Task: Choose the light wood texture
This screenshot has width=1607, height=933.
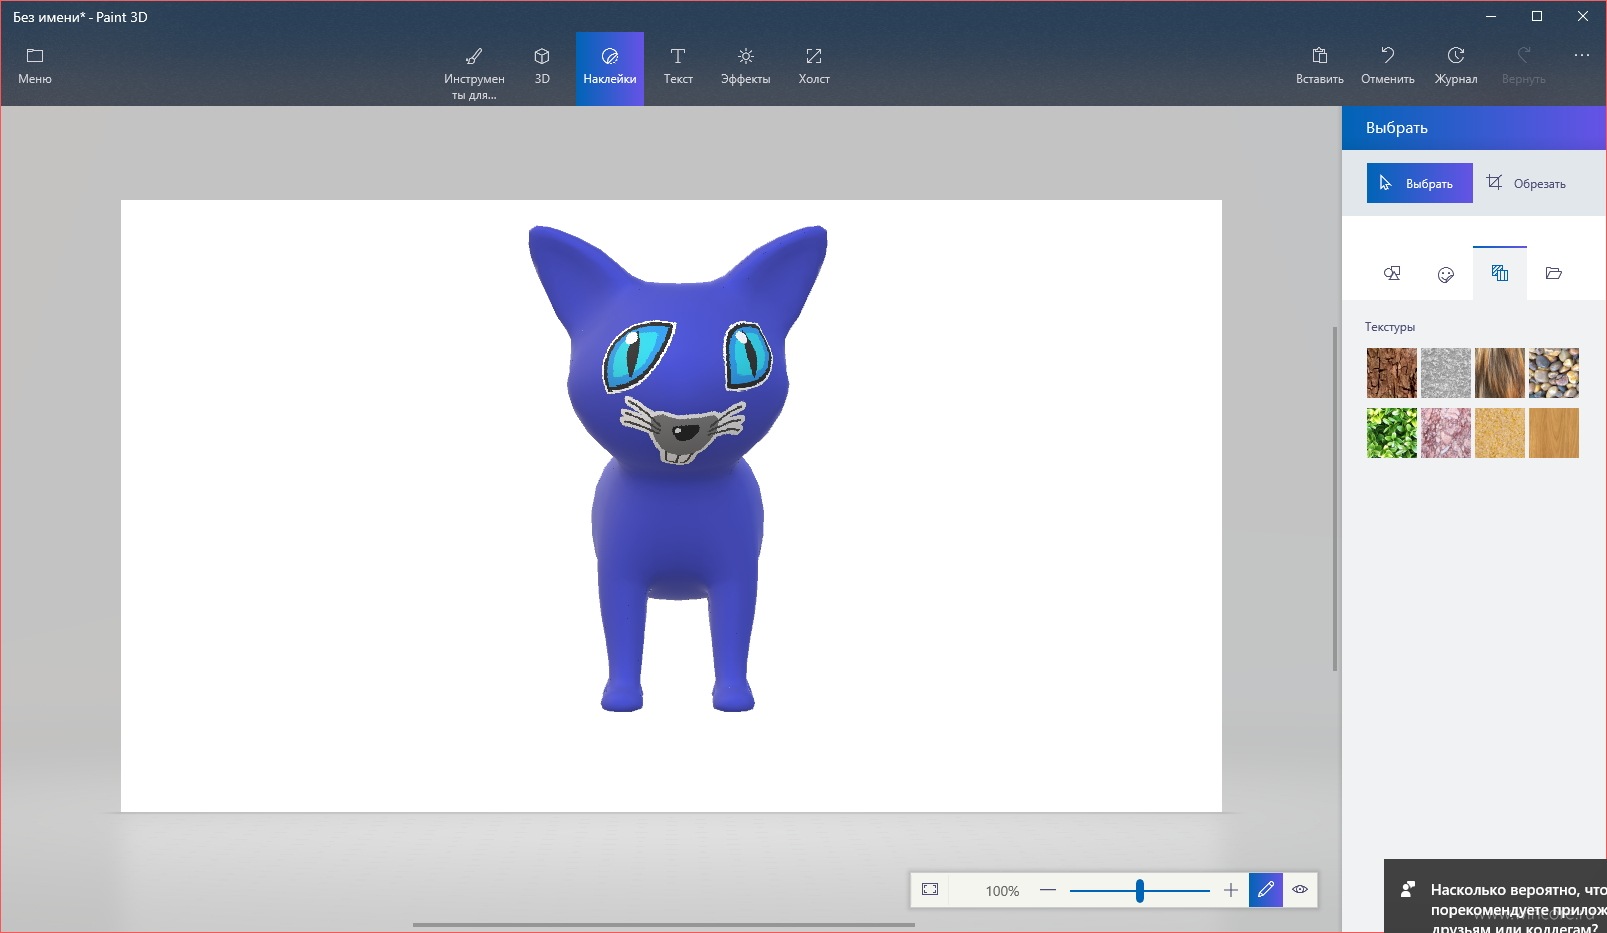Action: 1554,433
